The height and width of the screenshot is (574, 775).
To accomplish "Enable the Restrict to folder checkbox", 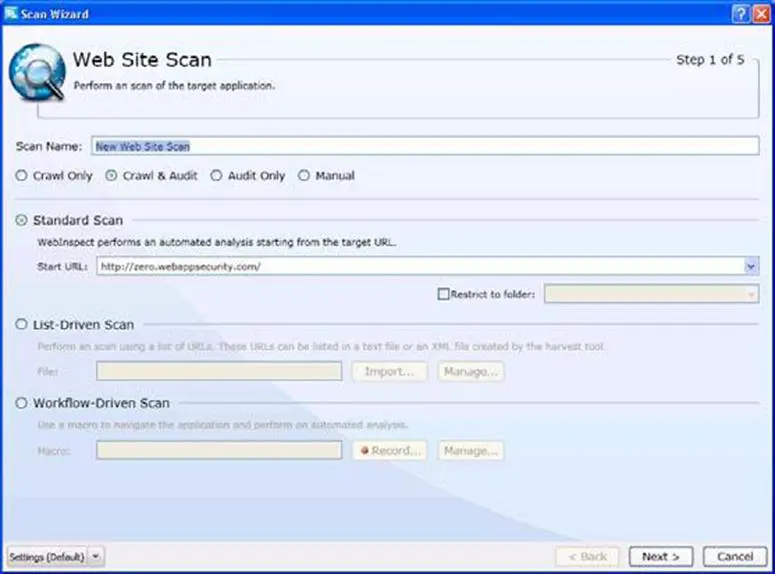I will pos(443,294).
